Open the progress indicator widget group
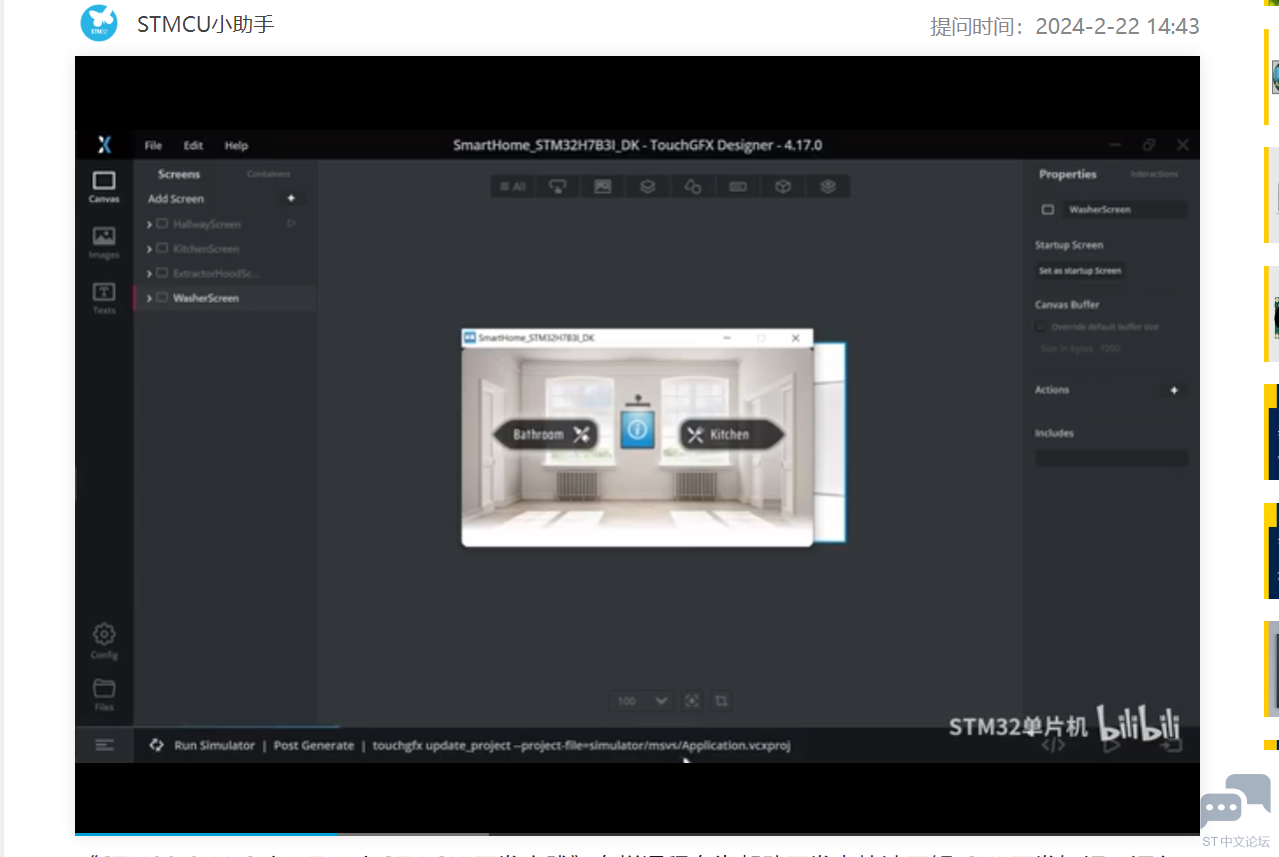This screenshot has width=1279, height=857. click(737, 186)
